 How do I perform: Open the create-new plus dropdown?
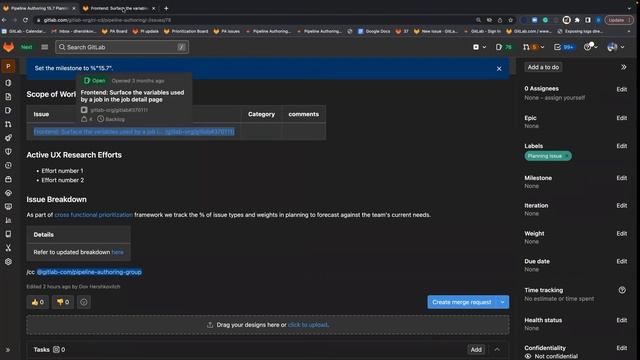[479, 47]
